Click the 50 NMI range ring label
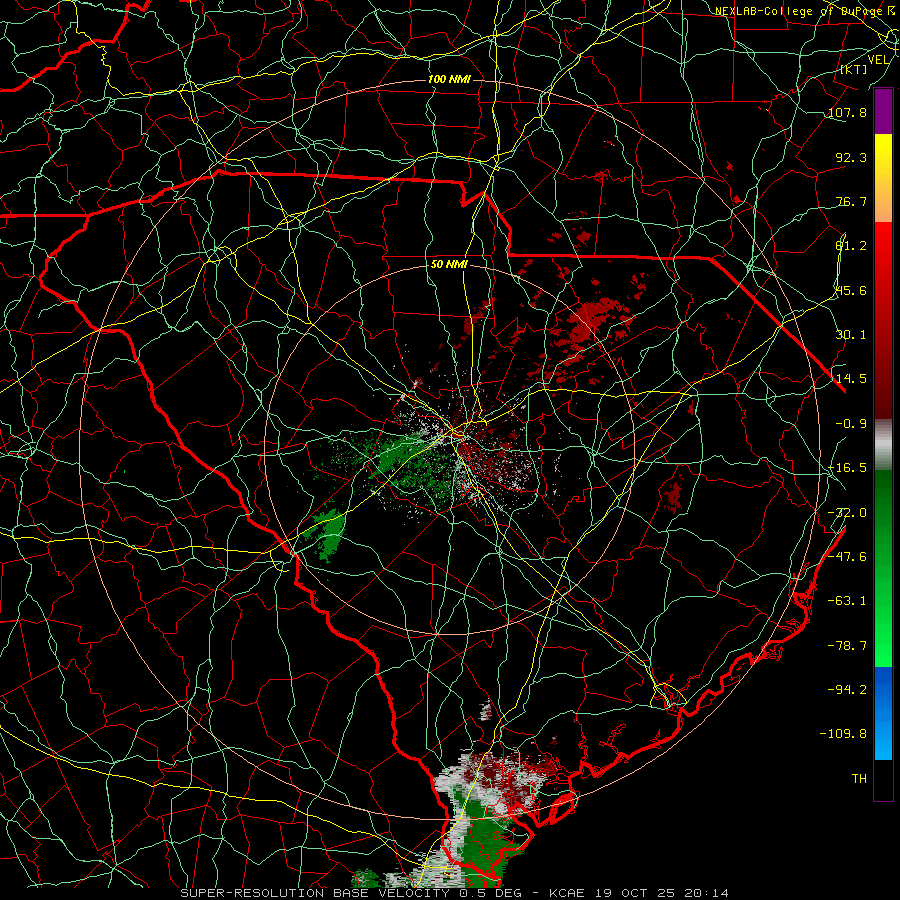 449,265
